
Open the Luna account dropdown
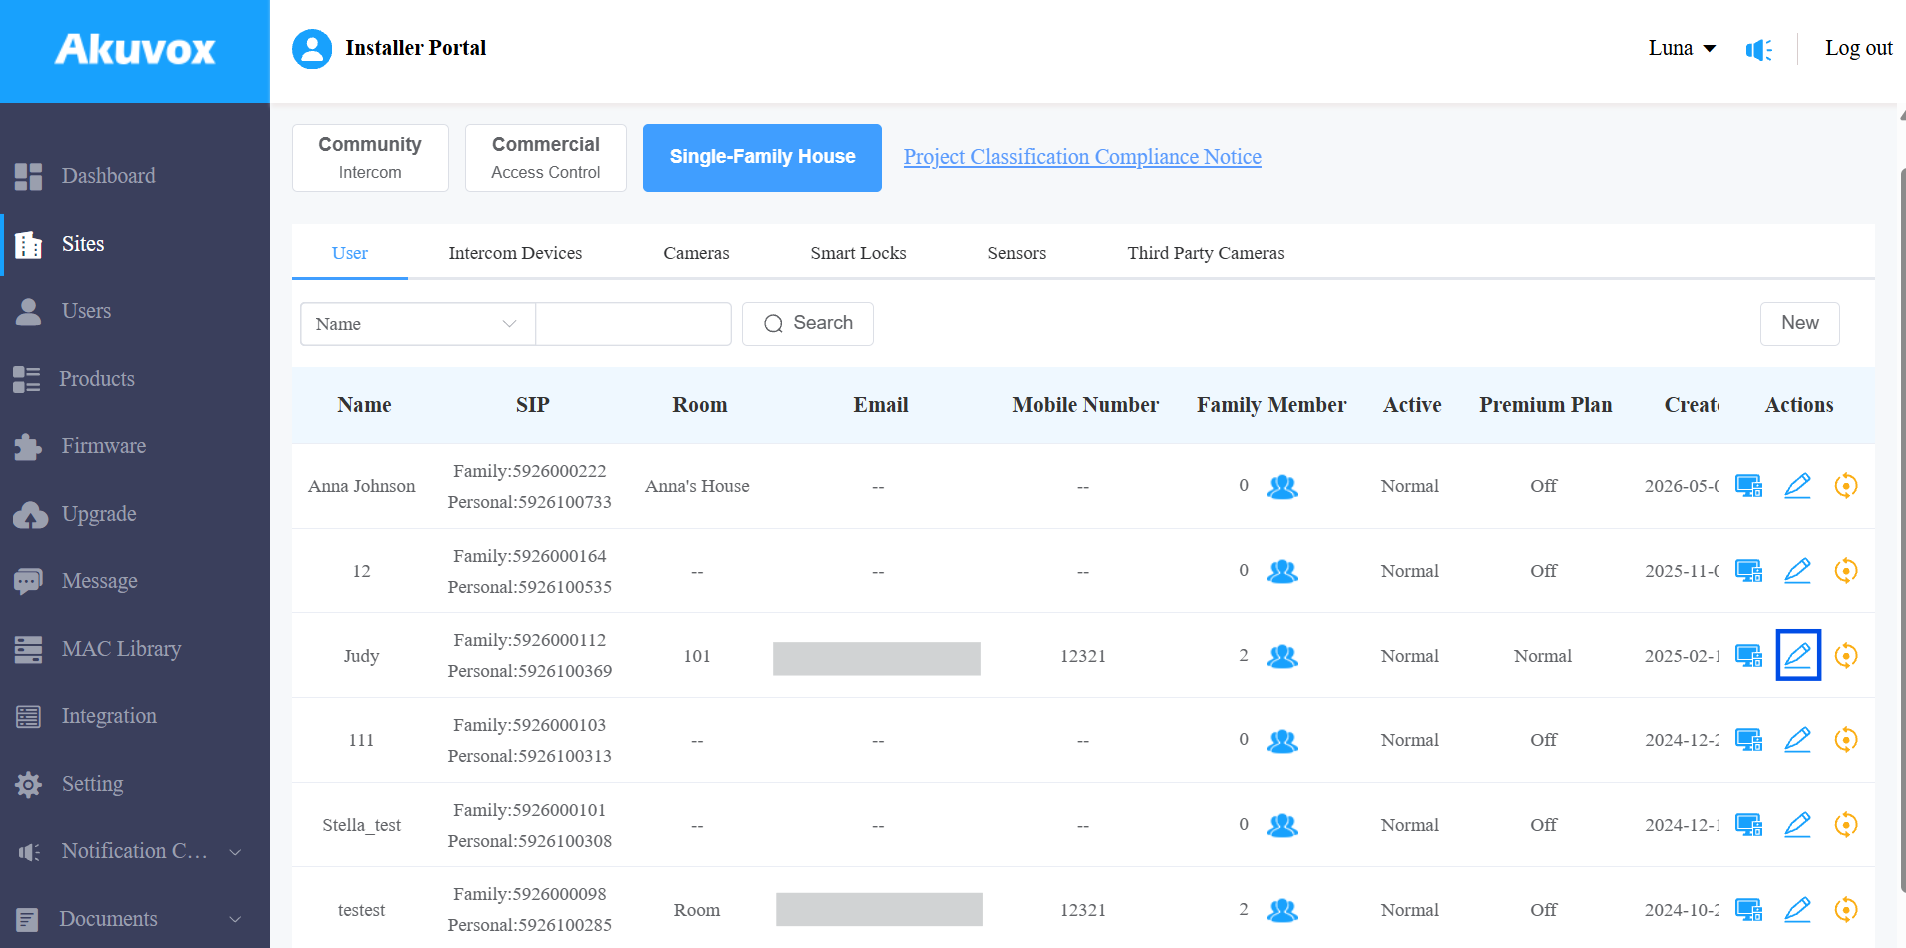1682,48
